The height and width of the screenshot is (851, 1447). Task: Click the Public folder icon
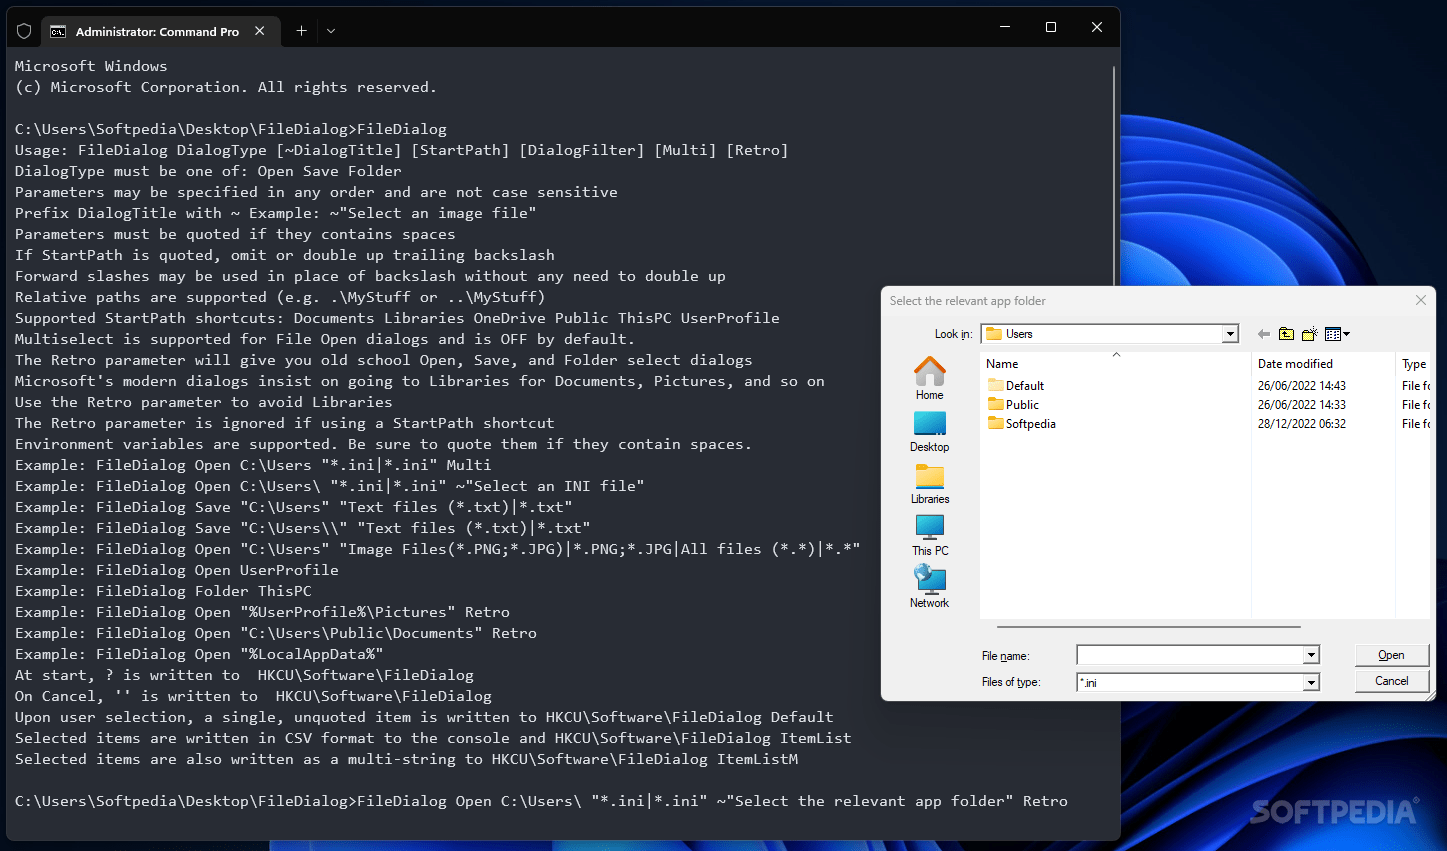tap(995, 404)
